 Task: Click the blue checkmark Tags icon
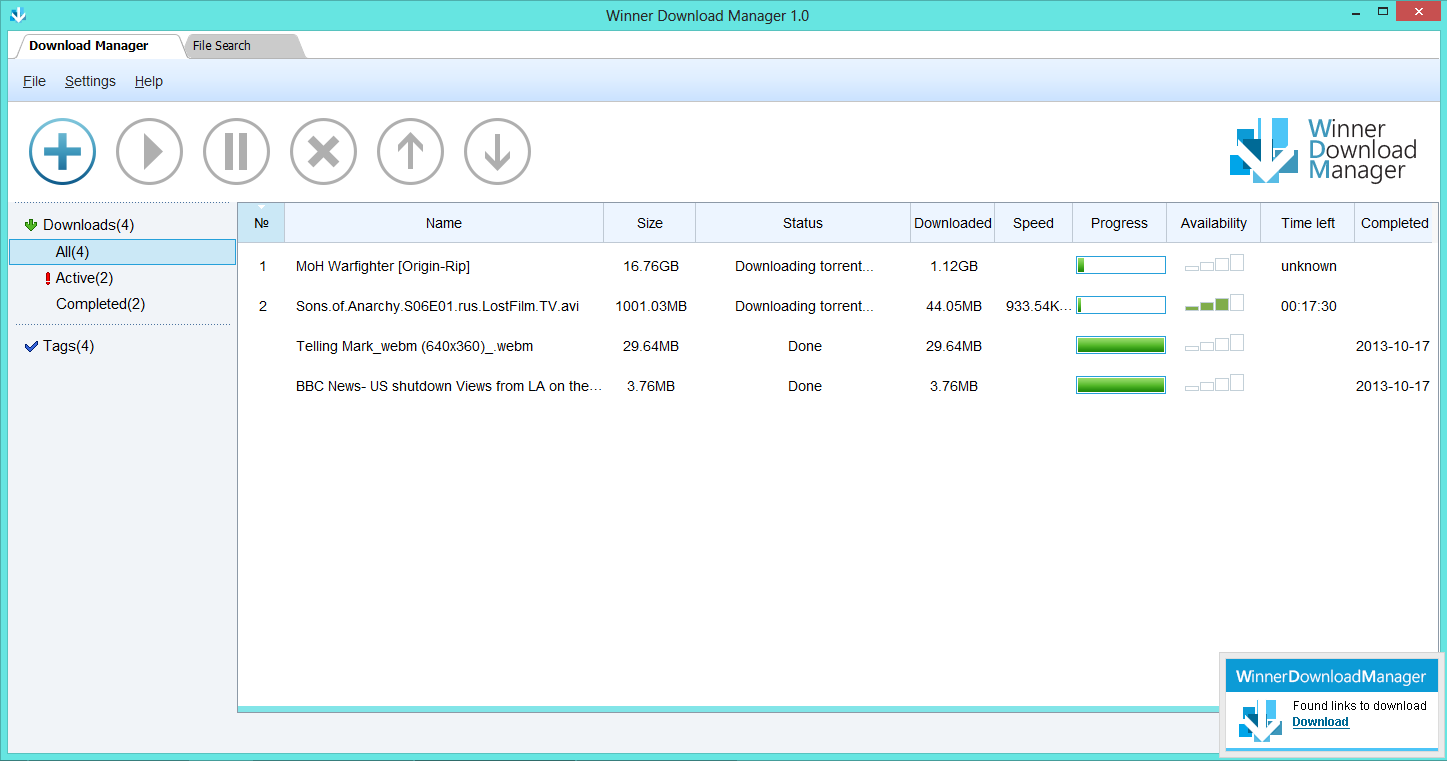pos(31,346)
